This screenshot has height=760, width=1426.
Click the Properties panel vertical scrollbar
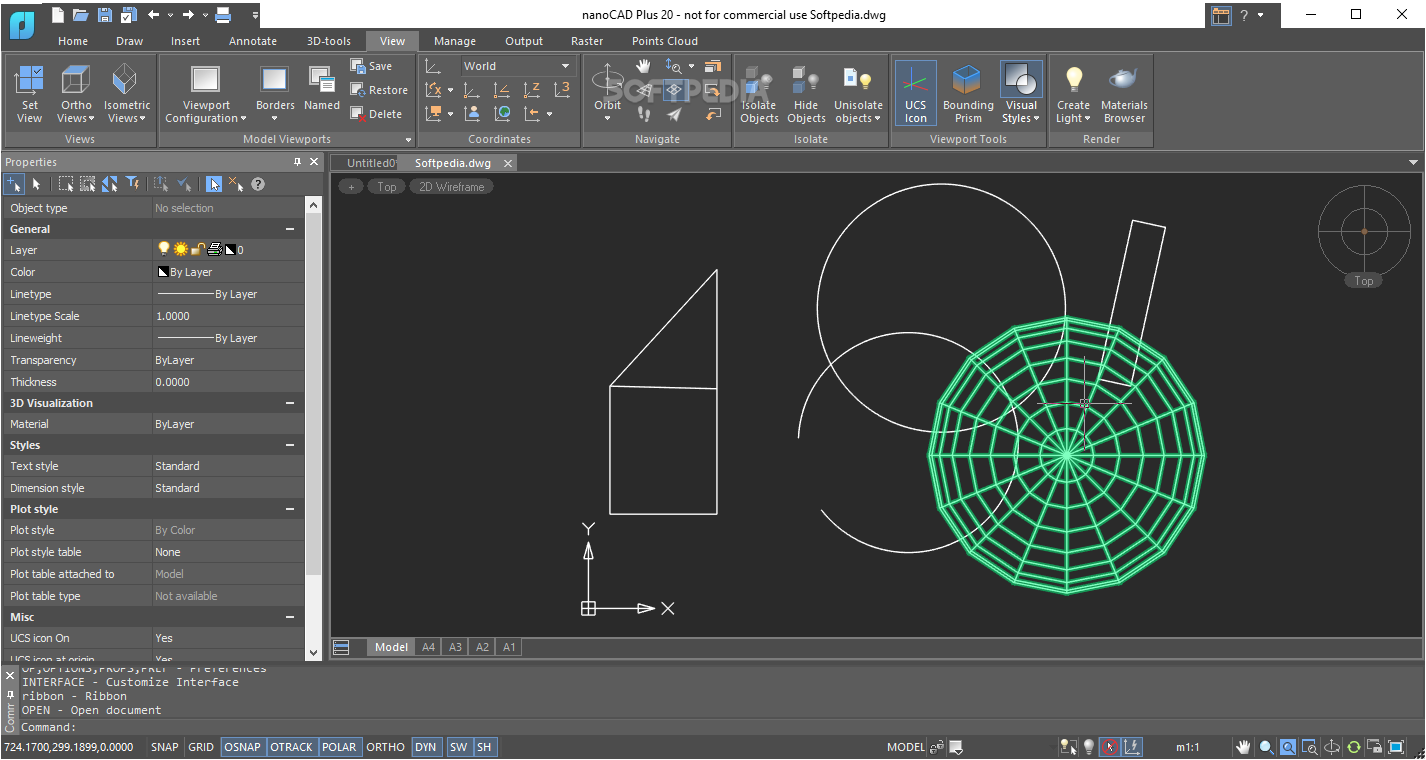pos(313,428)
